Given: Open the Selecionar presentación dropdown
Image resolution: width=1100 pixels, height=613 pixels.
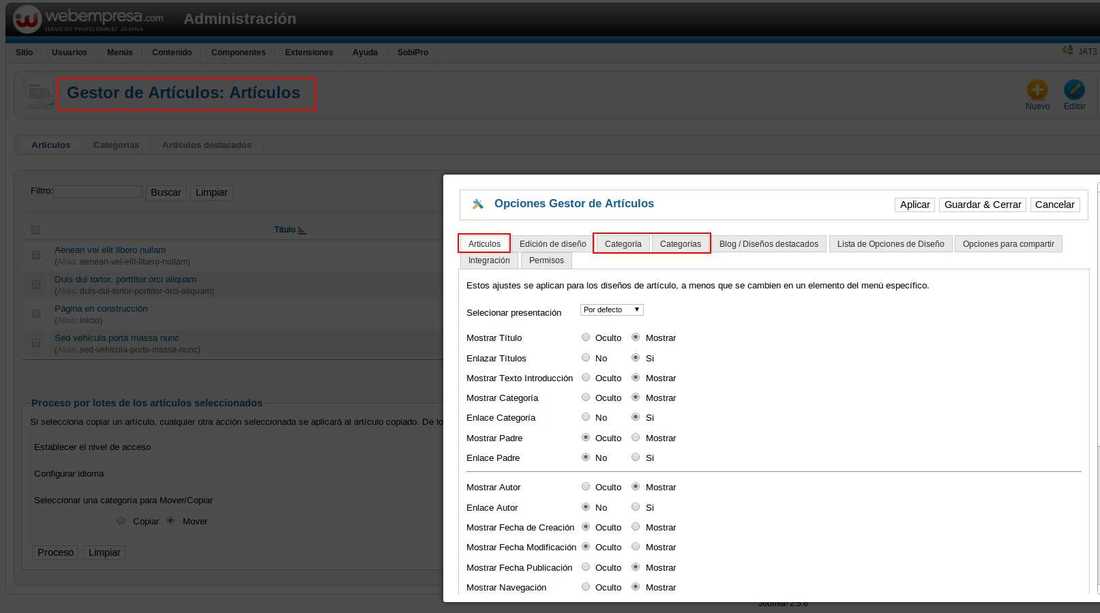Looking at the screenshot, I should [612, 310].
